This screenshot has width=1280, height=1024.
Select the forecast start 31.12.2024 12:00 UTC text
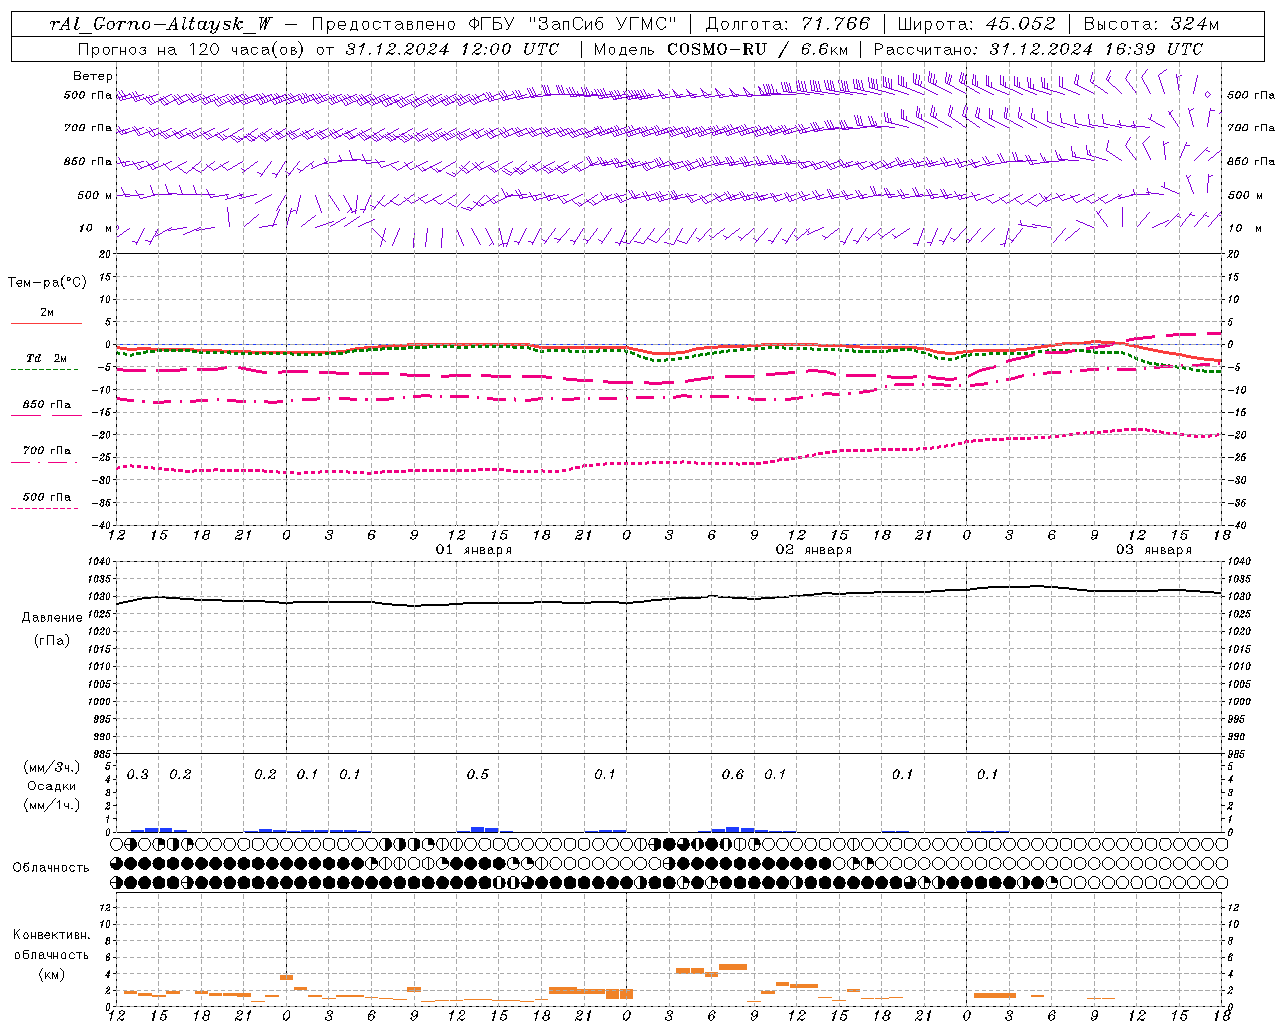pyautogui.click(x=452, y=49)
